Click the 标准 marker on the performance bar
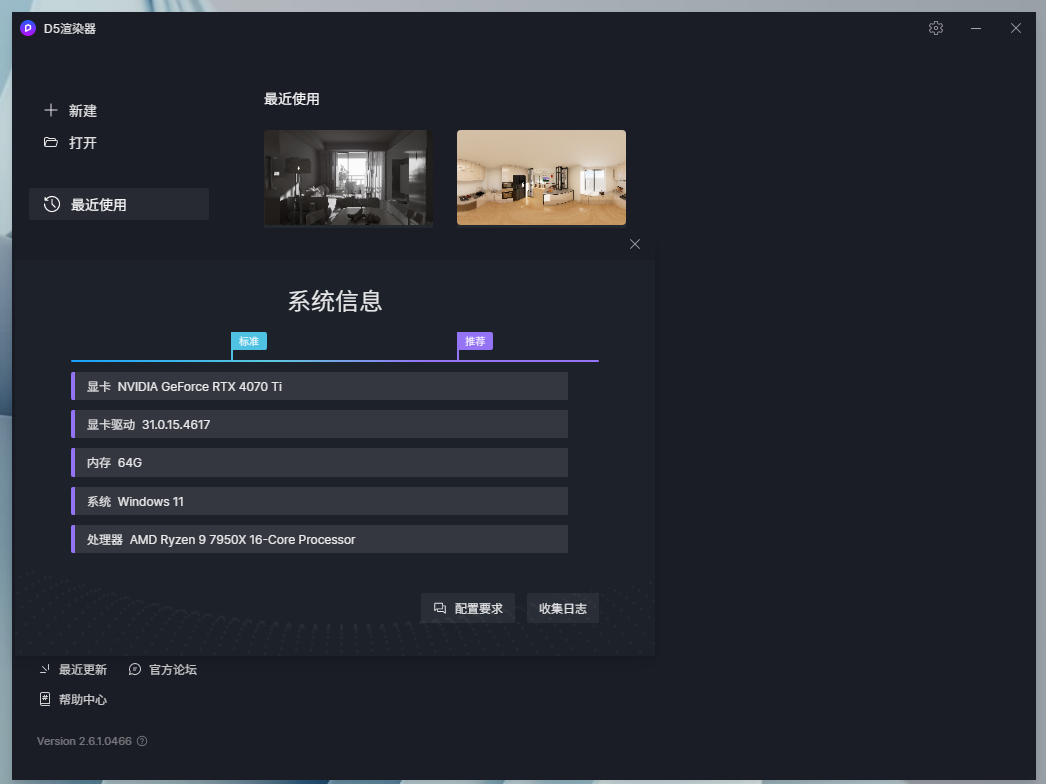This screenshot has width=1046, height=784. point(249,342)
